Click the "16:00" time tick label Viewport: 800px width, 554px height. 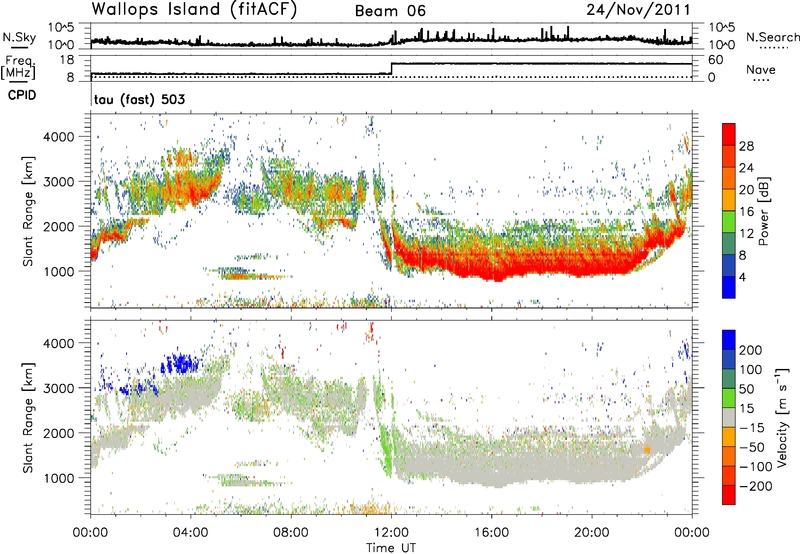pos(491,533)
